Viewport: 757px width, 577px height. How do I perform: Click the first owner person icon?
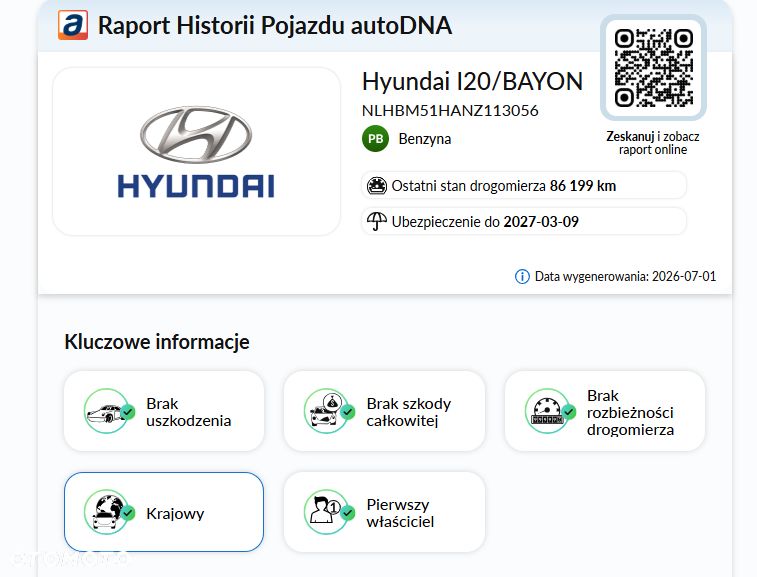click(x=329, y=512)
